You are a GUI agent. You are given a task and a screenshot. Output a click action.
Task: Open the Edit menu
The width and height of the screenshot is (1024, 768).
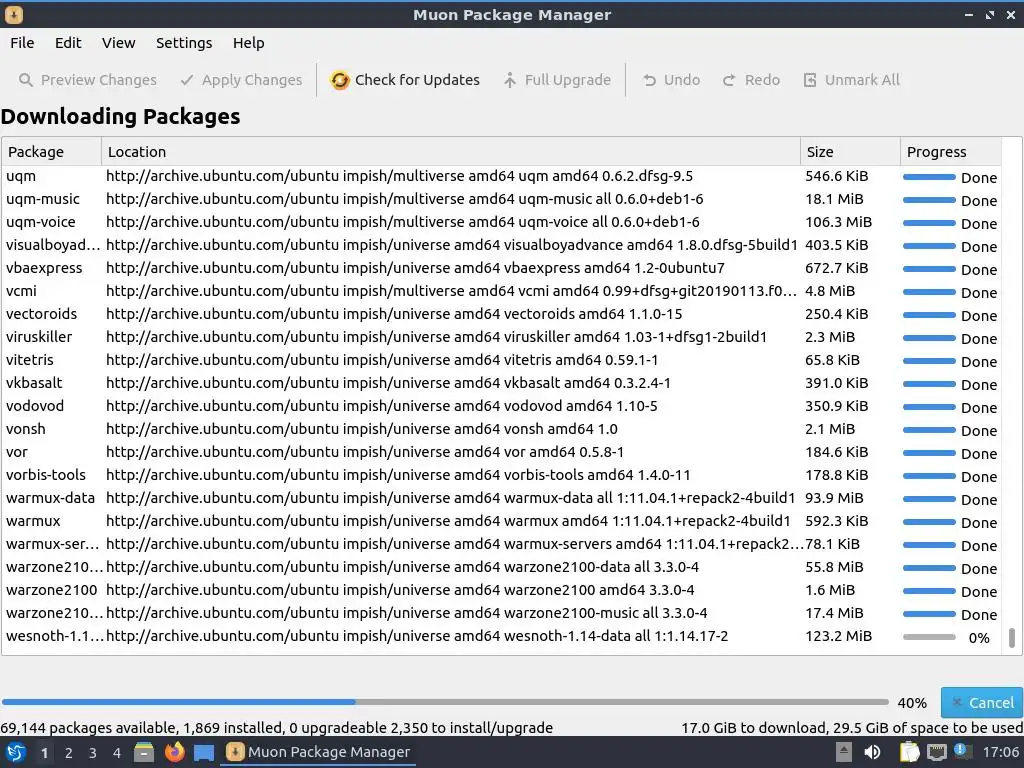68,43
